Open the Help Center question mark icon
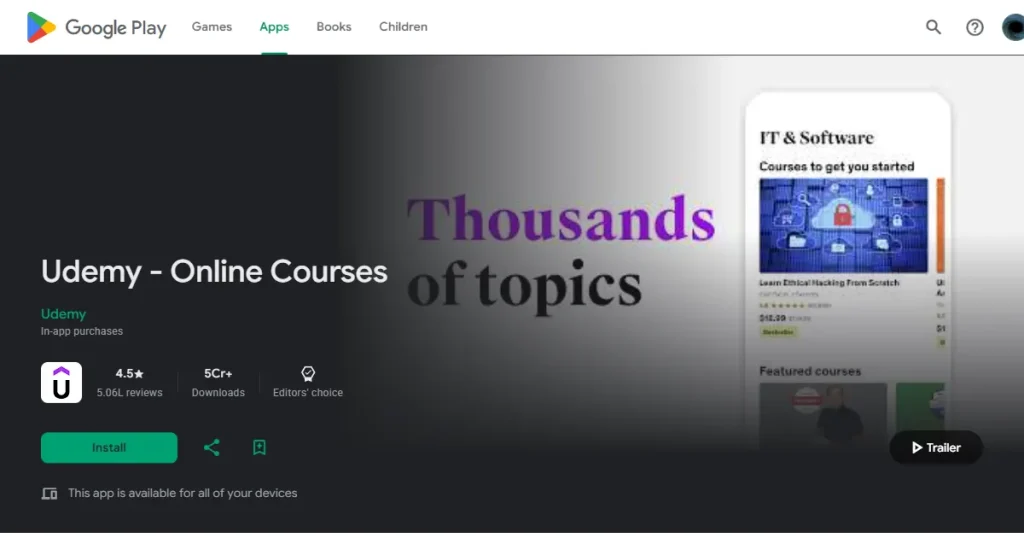Viewport: 1024px width, 538px height. 974,27
